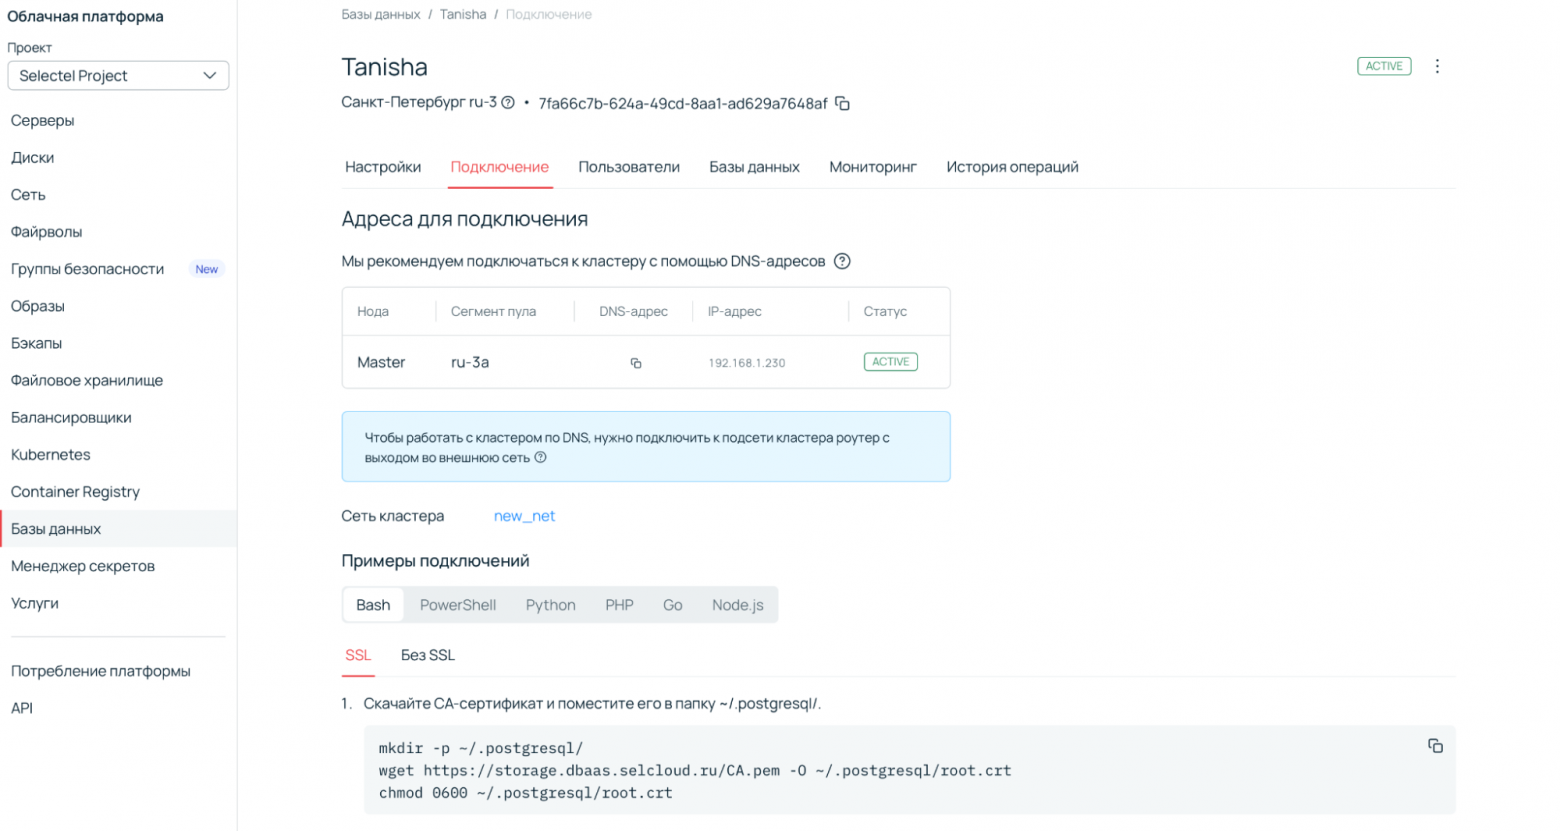Switch to the Пользователи tab
The height and width of the screenshot is (831, 1560).
point(628,167)
